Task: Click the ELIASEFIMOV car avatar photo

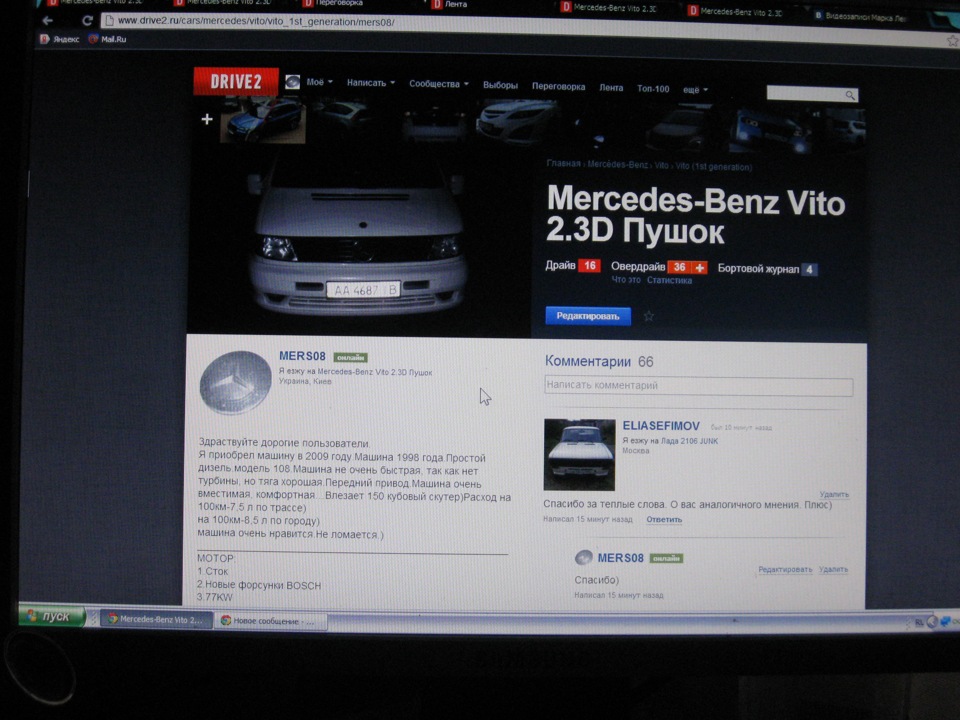Action: coord(579,454)
